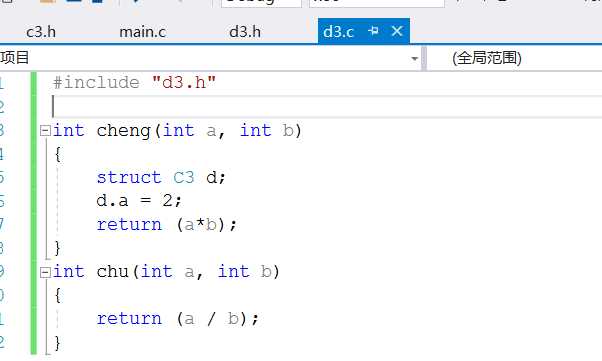Screen dimensions: 602x361
Task: Collapse the chu function block
Action: click(x=45, y=272)
